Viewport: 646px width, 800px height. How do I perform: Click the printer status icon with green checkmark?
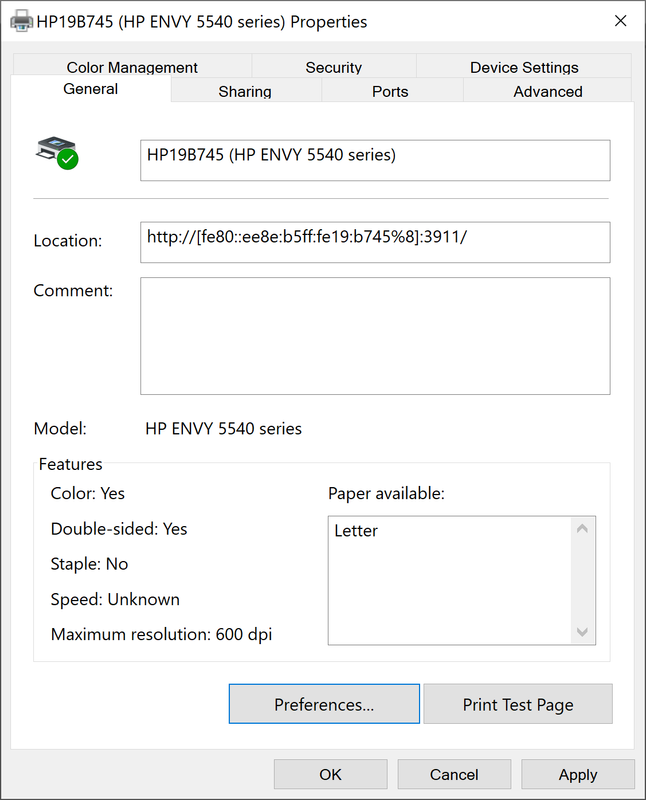[x=57, y=153]
